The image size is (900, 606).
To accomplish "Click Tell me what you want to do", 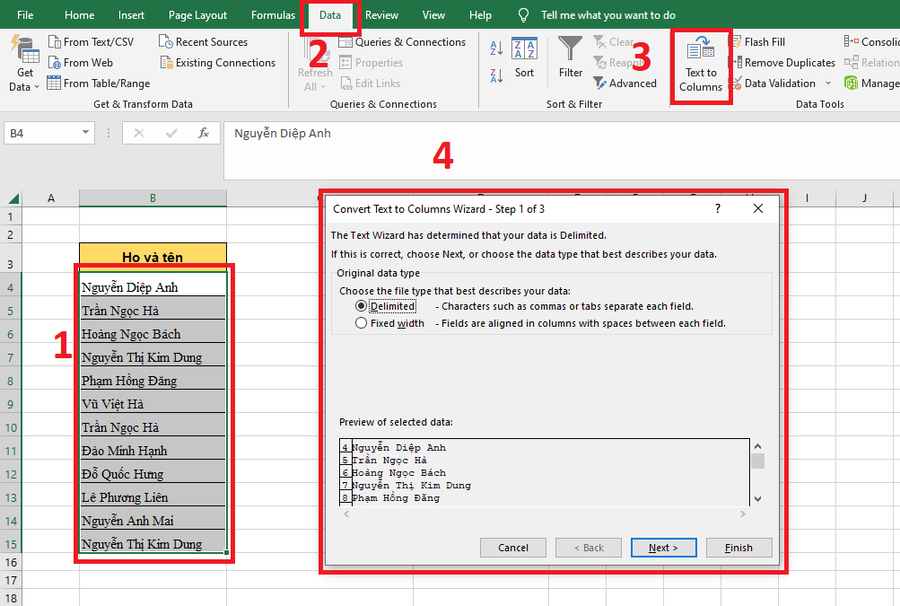I will coord(608,15).
